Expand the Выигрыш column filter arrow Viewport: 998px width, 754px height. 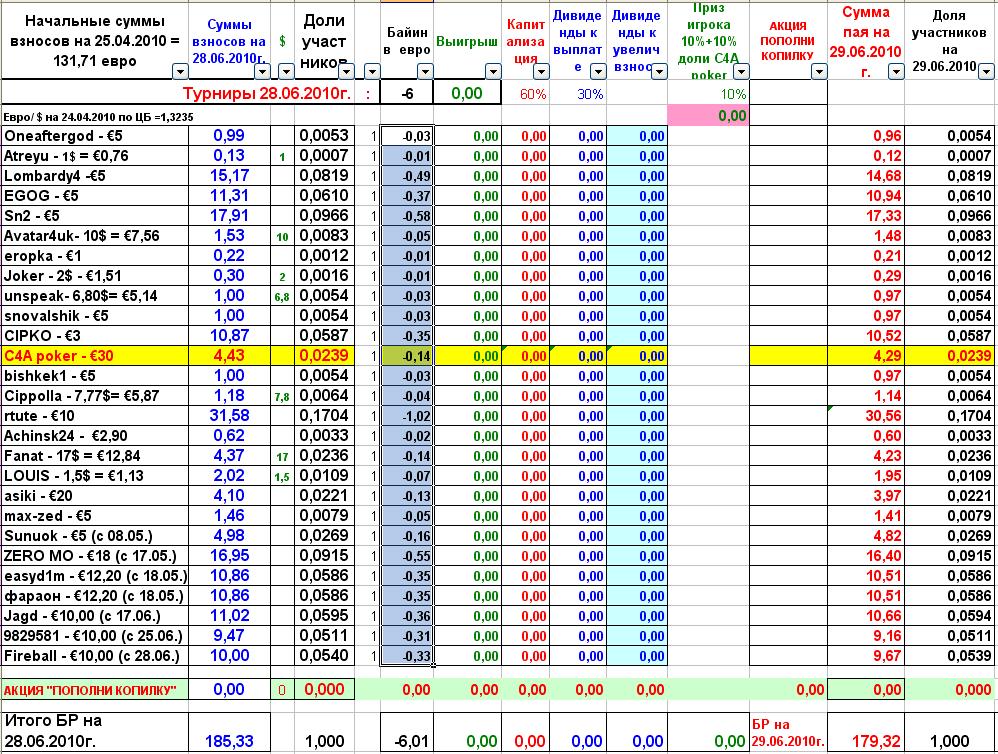coord(493,71)
